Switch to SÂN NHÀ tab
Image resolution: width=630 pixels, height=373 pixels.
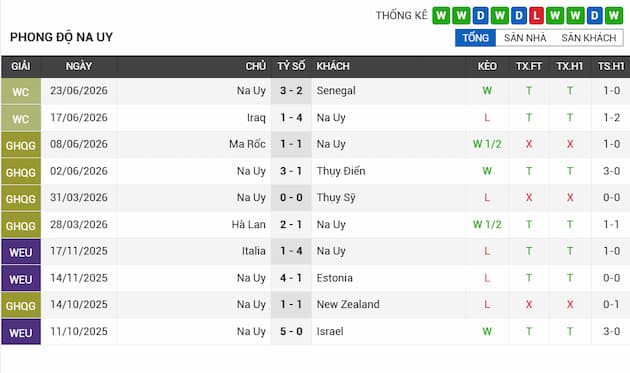(525, 38)
